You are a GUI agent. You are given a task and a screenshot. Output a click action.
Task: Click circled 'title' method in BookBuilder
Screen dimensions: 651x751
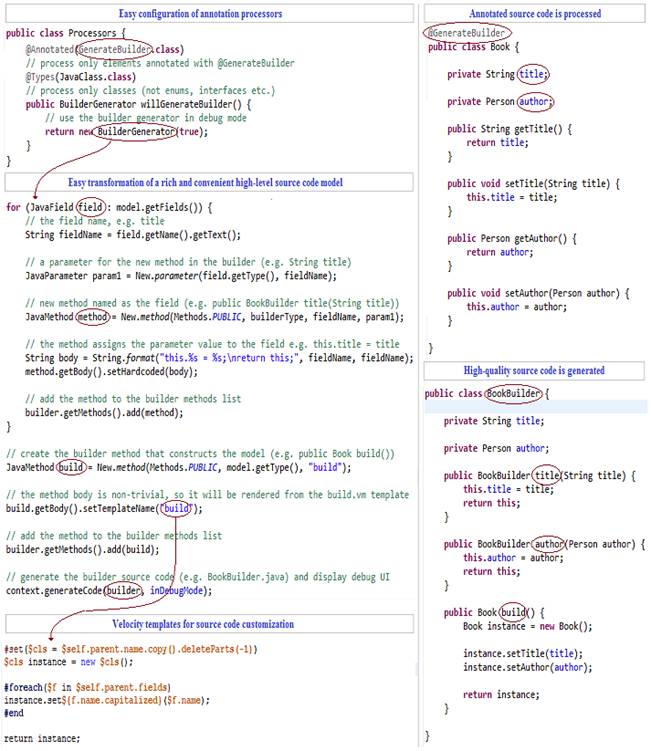pyautogui.click(x=545, y=476)
